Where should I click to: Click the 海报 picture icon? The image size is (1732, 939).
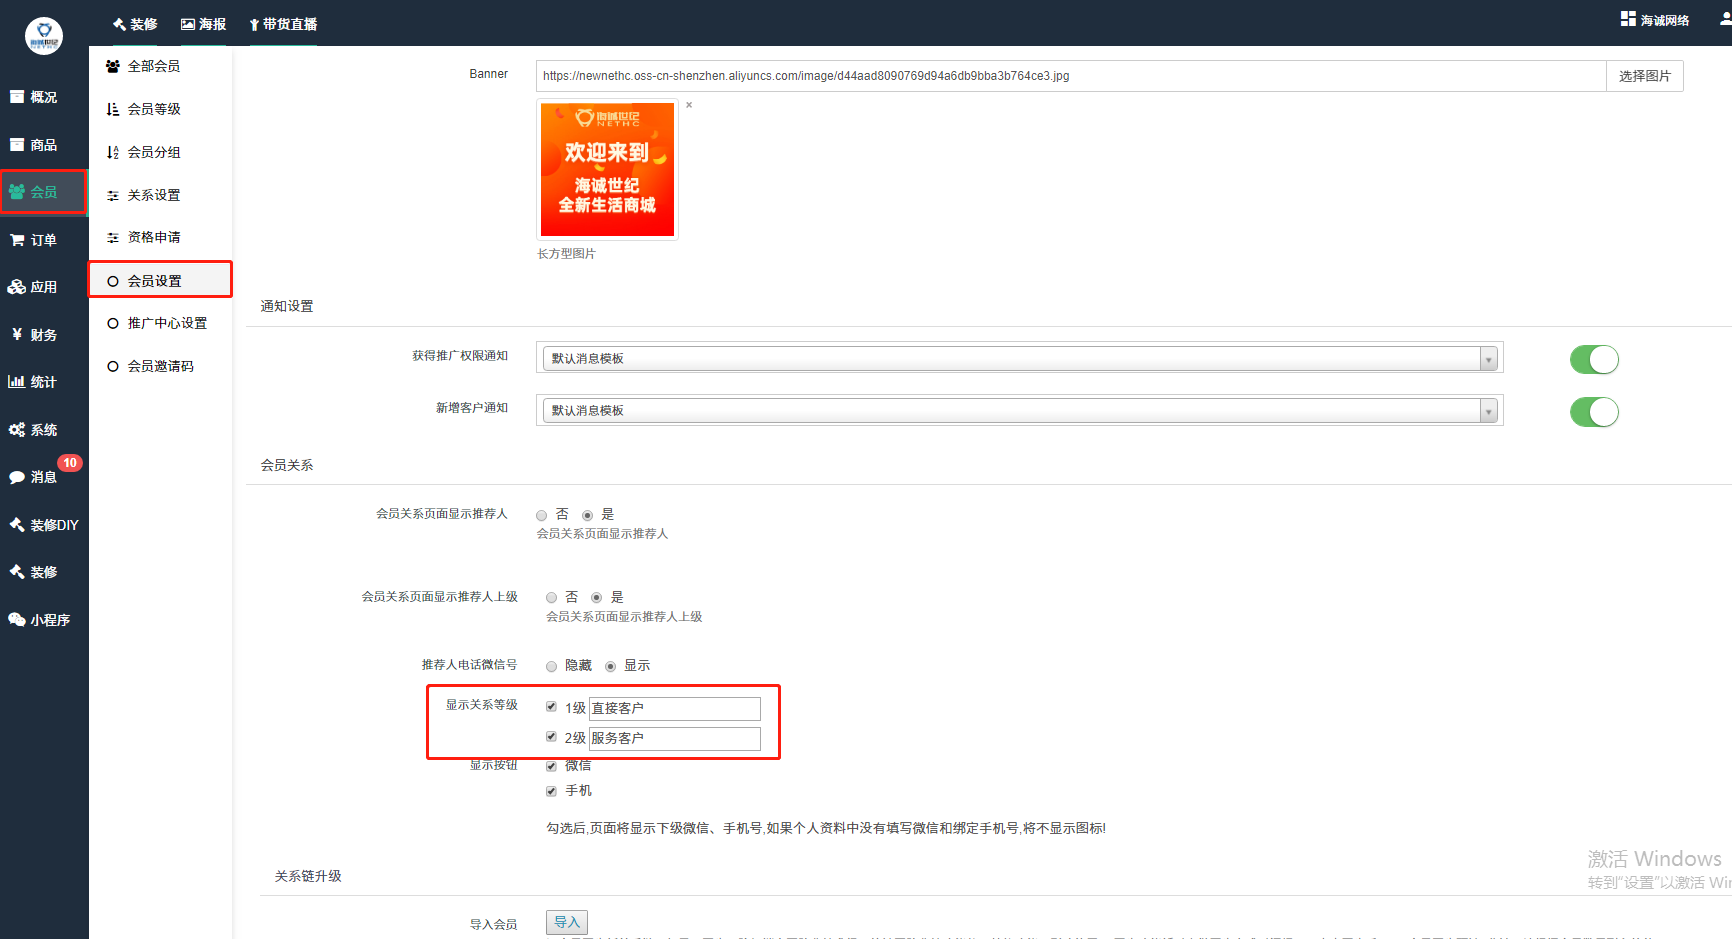tap(188, 24)
